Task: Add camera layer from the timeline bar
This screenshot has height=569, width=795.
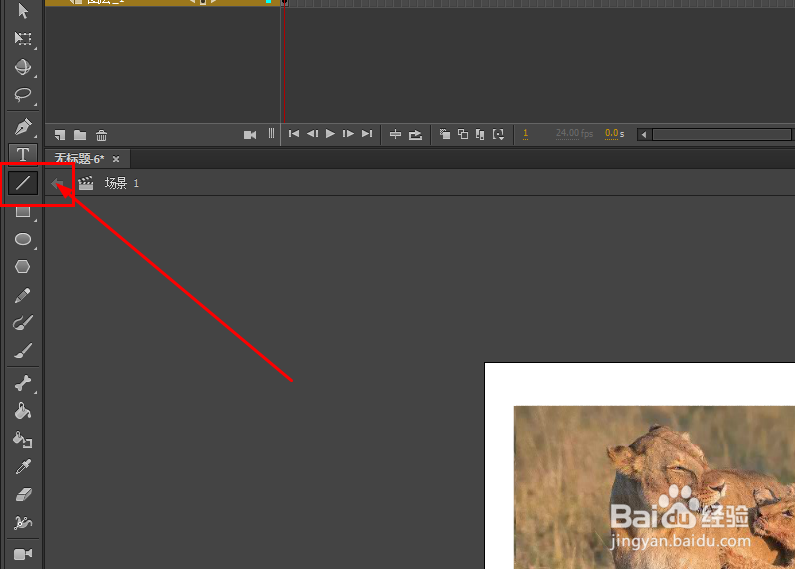Action: tap(250, 135)
